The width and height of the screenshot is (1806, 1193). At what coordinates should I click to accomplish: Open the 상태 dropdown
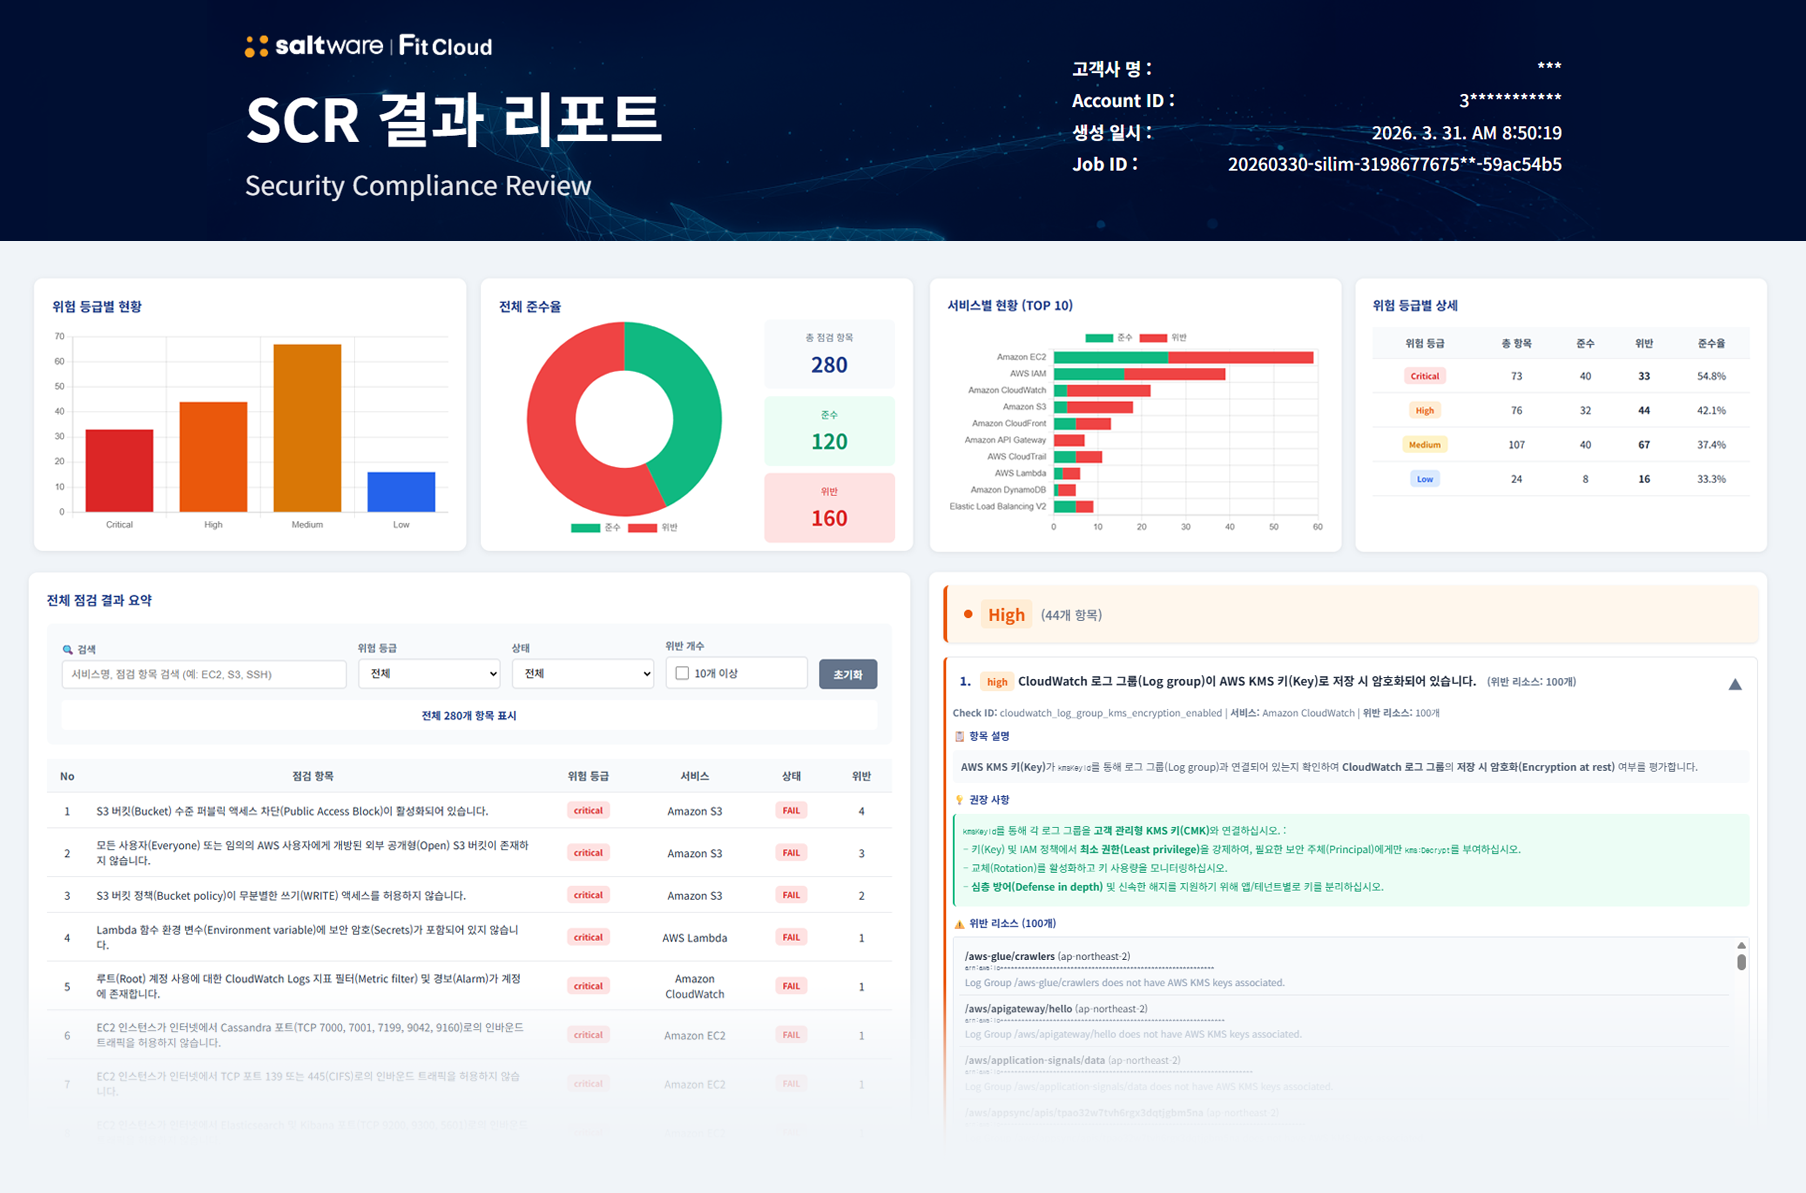point(583,673)
